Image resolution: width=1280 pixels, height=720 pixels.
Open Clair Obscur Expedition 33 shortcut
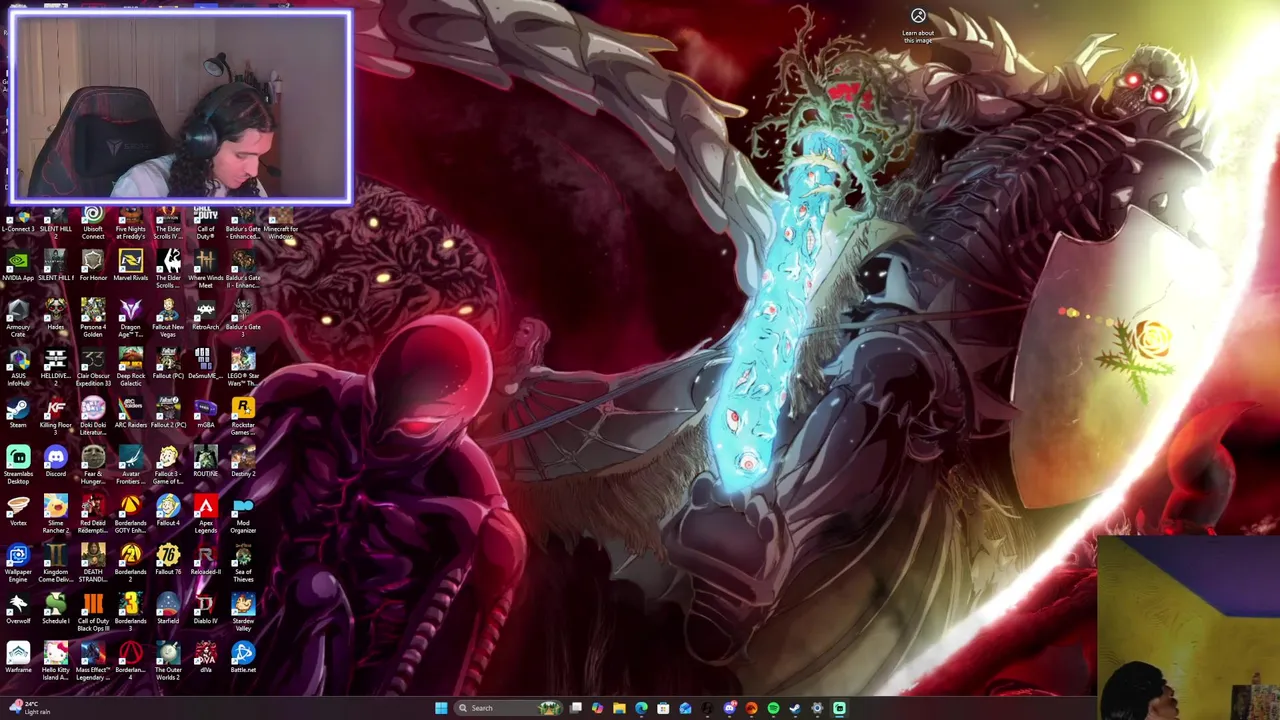93,368
